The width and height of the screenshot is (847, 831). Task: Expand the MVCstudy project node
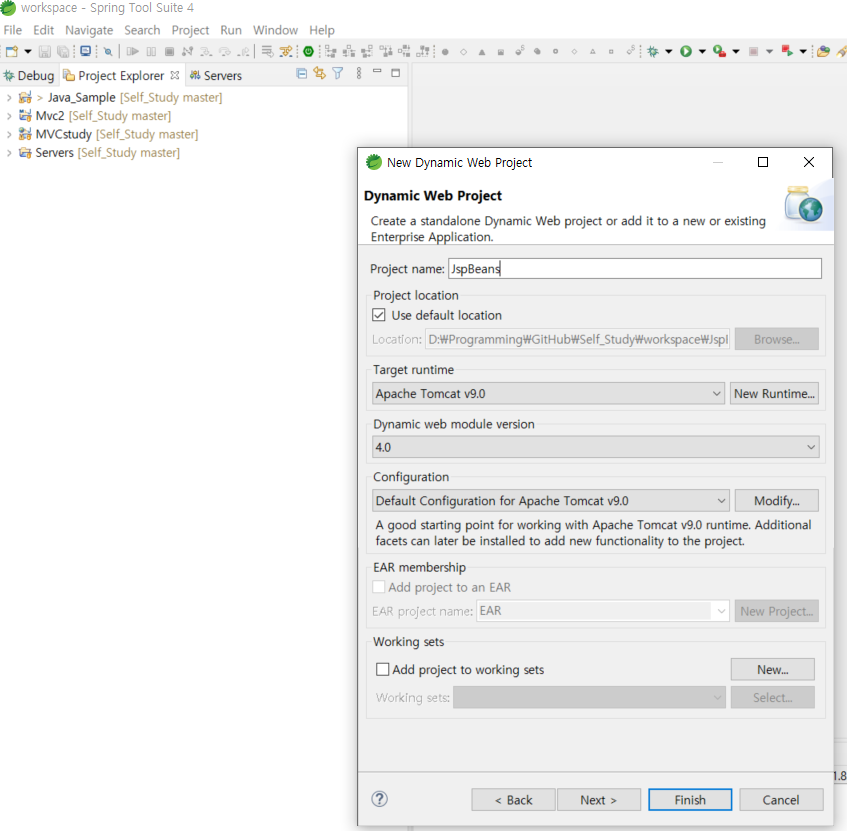pos(9,135)
